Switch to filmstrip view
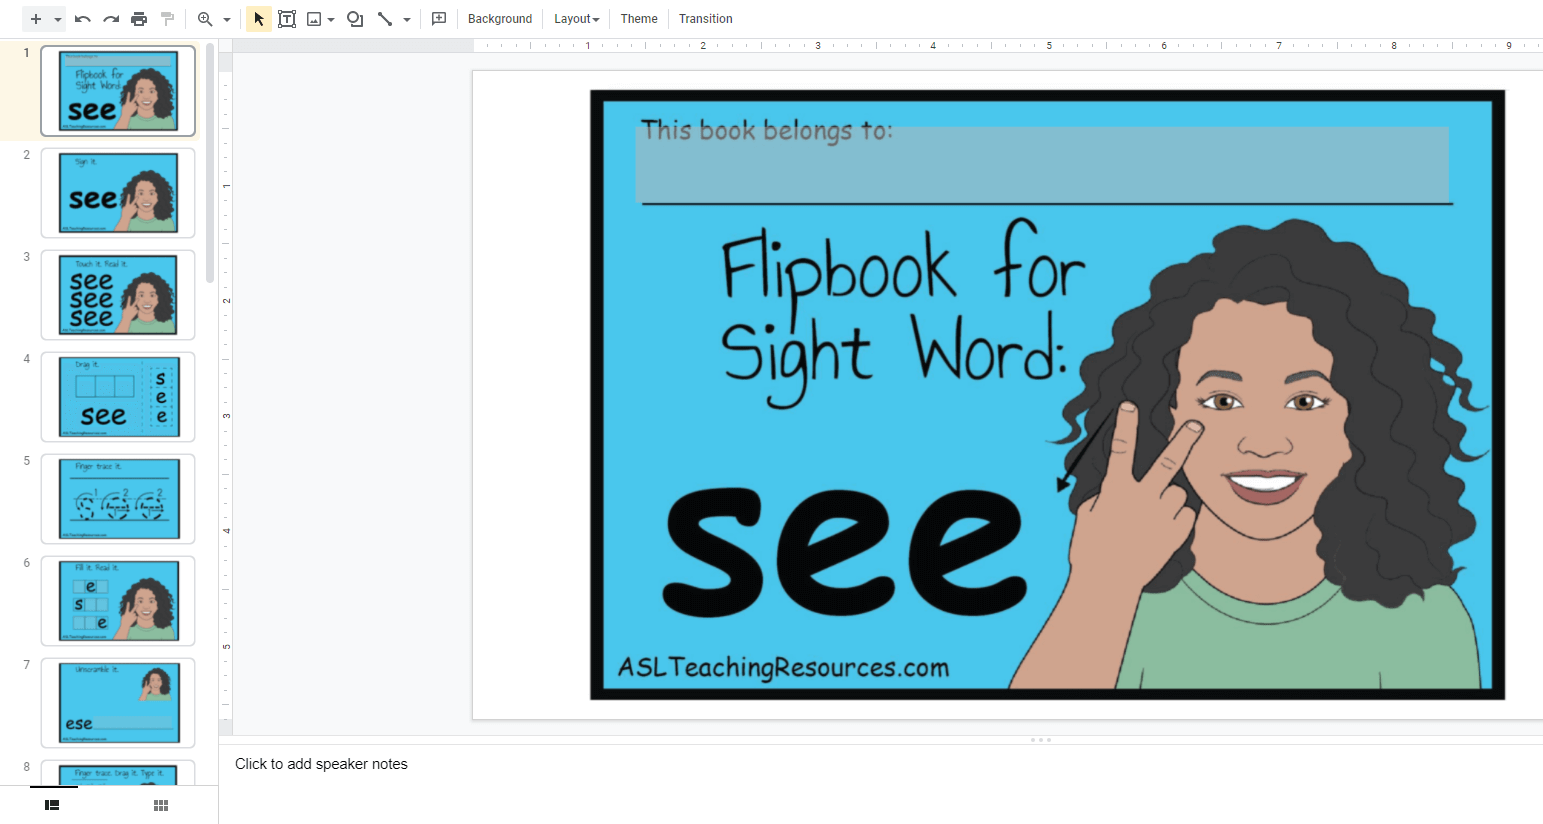Viewport: 1543px width, 824px height. click(53, 805)
